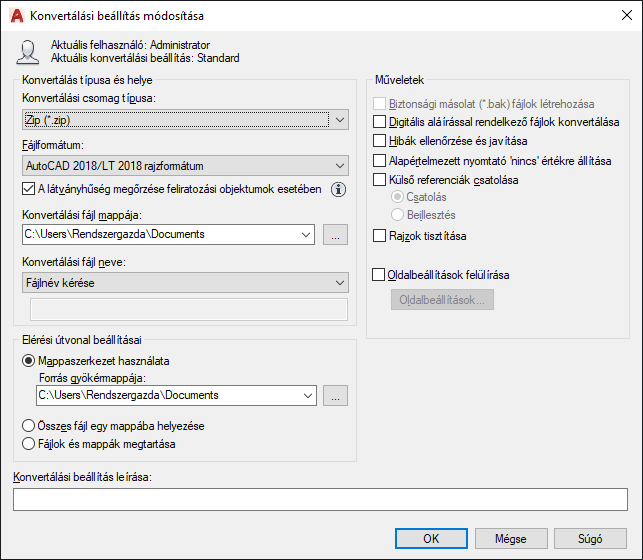Open help with Súgó button

[590, 538]
